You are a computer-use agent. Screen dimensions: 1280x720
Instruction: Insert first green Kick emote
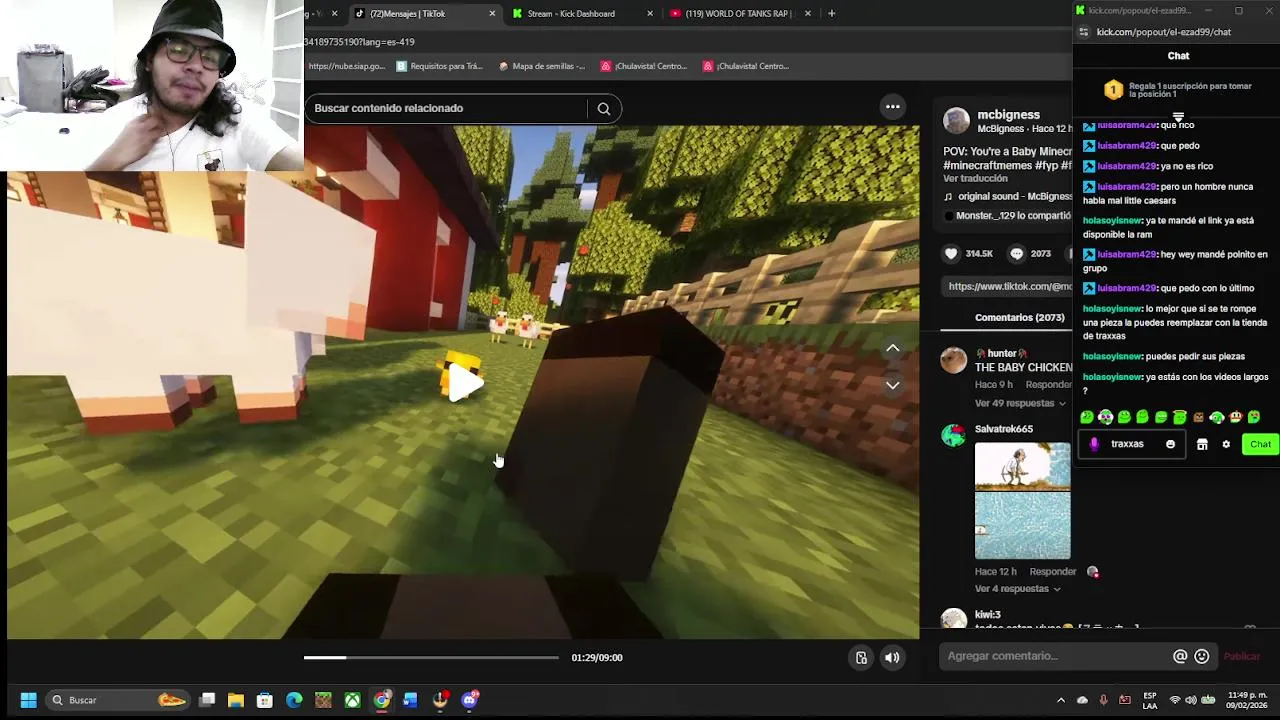(x=1087, y=417)
